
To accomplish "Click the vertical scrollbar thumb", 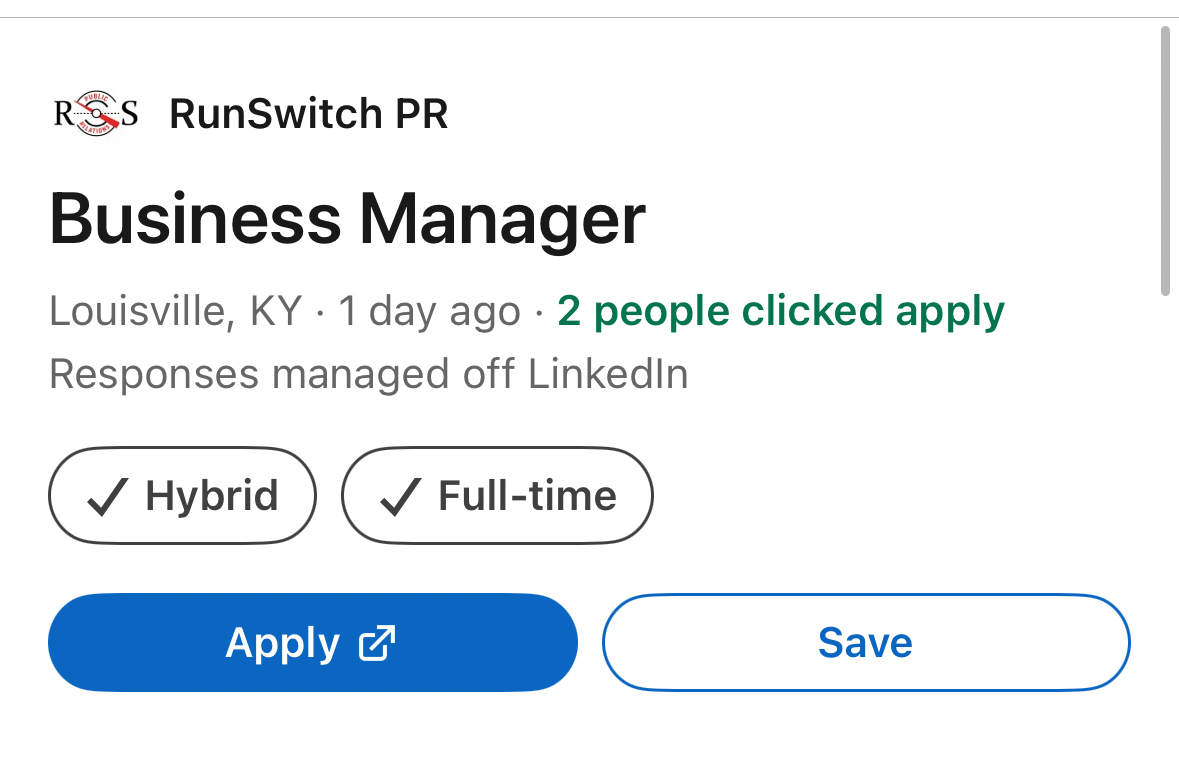I will (1164, 160).
